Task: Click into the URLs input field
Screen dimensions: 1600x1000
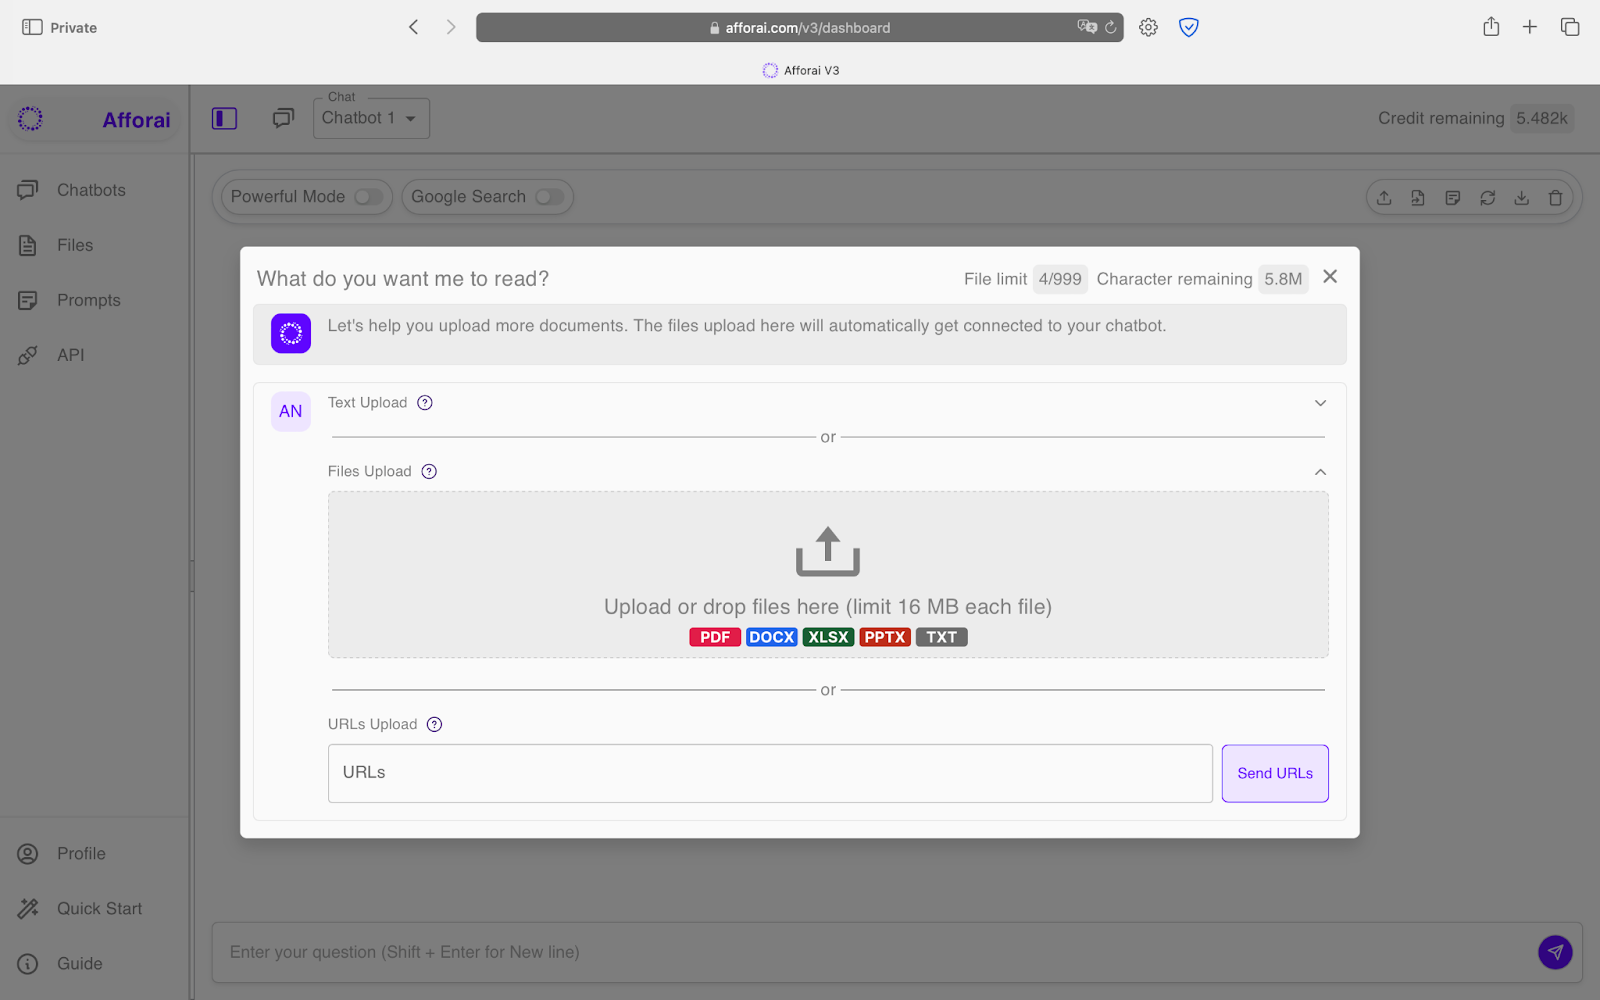Action: point(770,773)
